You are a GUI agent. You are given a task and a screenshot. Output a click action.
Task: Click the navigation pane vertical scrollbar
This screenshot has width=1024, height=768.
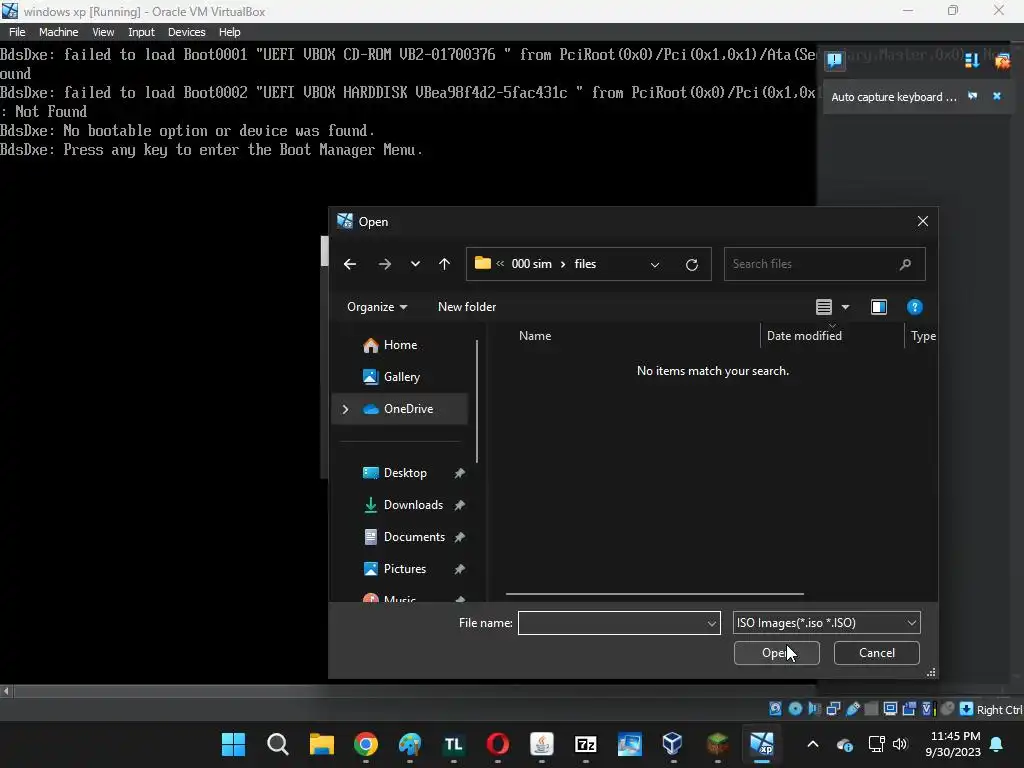click(x=477, y=400)
